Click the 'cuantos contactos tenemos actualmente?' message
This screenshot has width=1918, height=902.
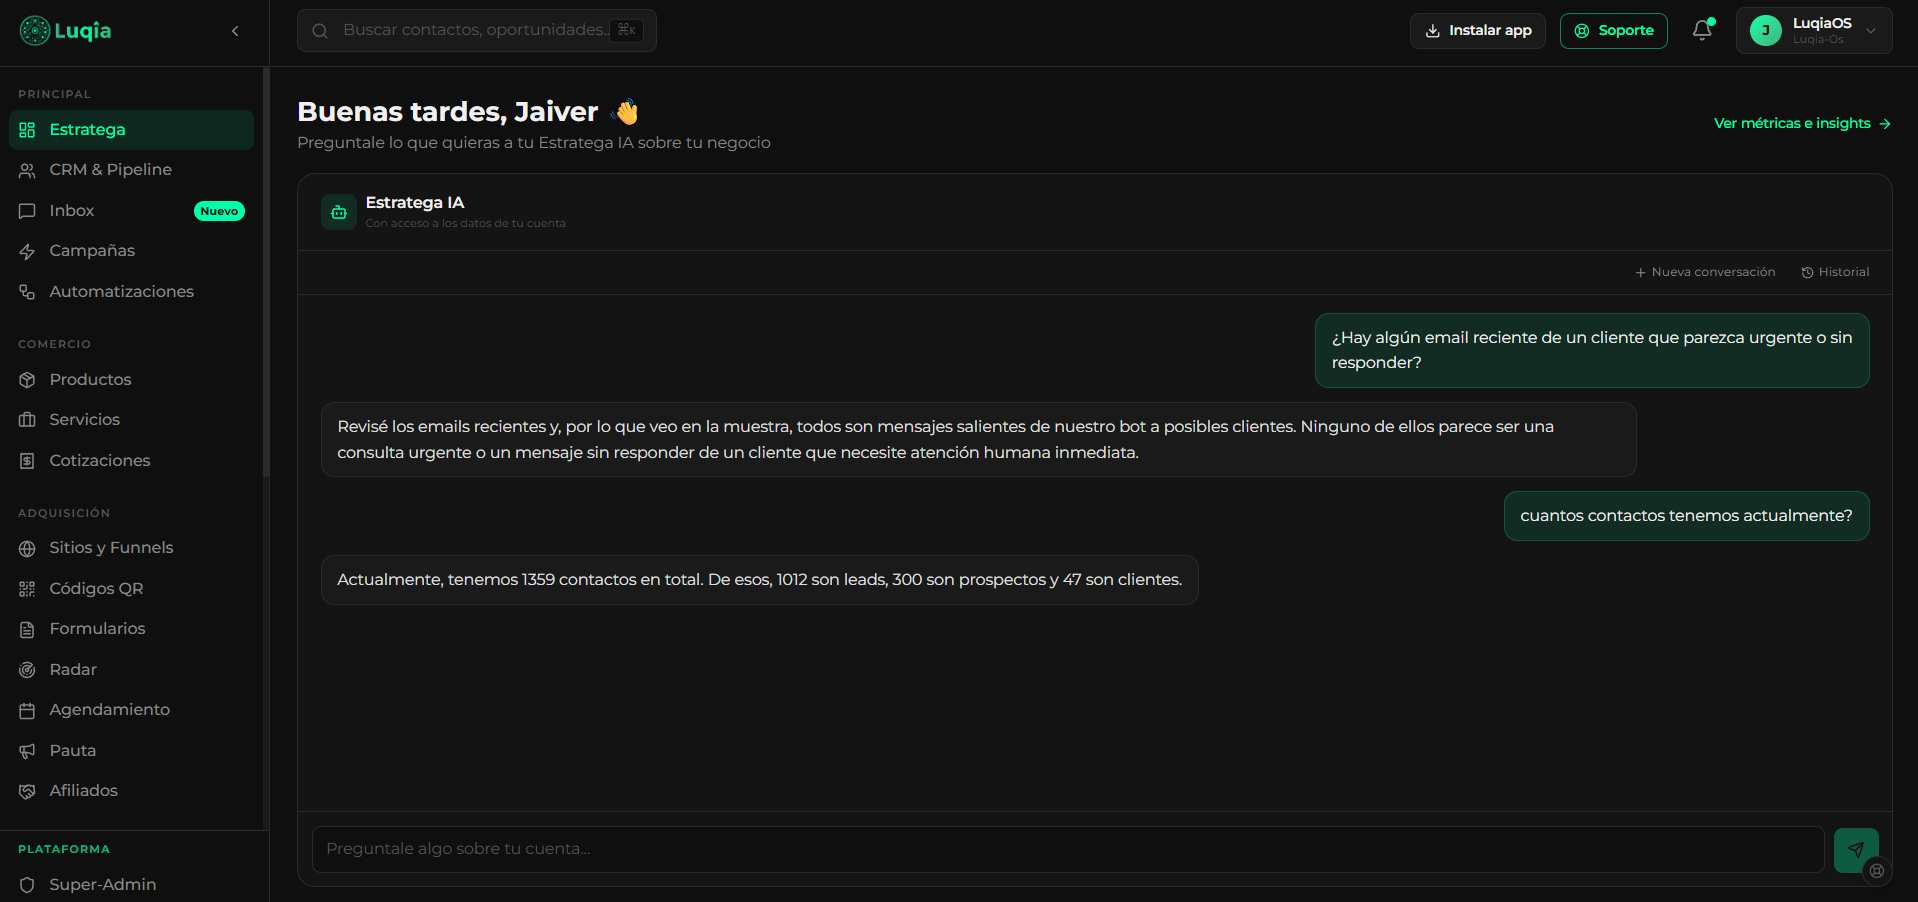click(1686, 516)
